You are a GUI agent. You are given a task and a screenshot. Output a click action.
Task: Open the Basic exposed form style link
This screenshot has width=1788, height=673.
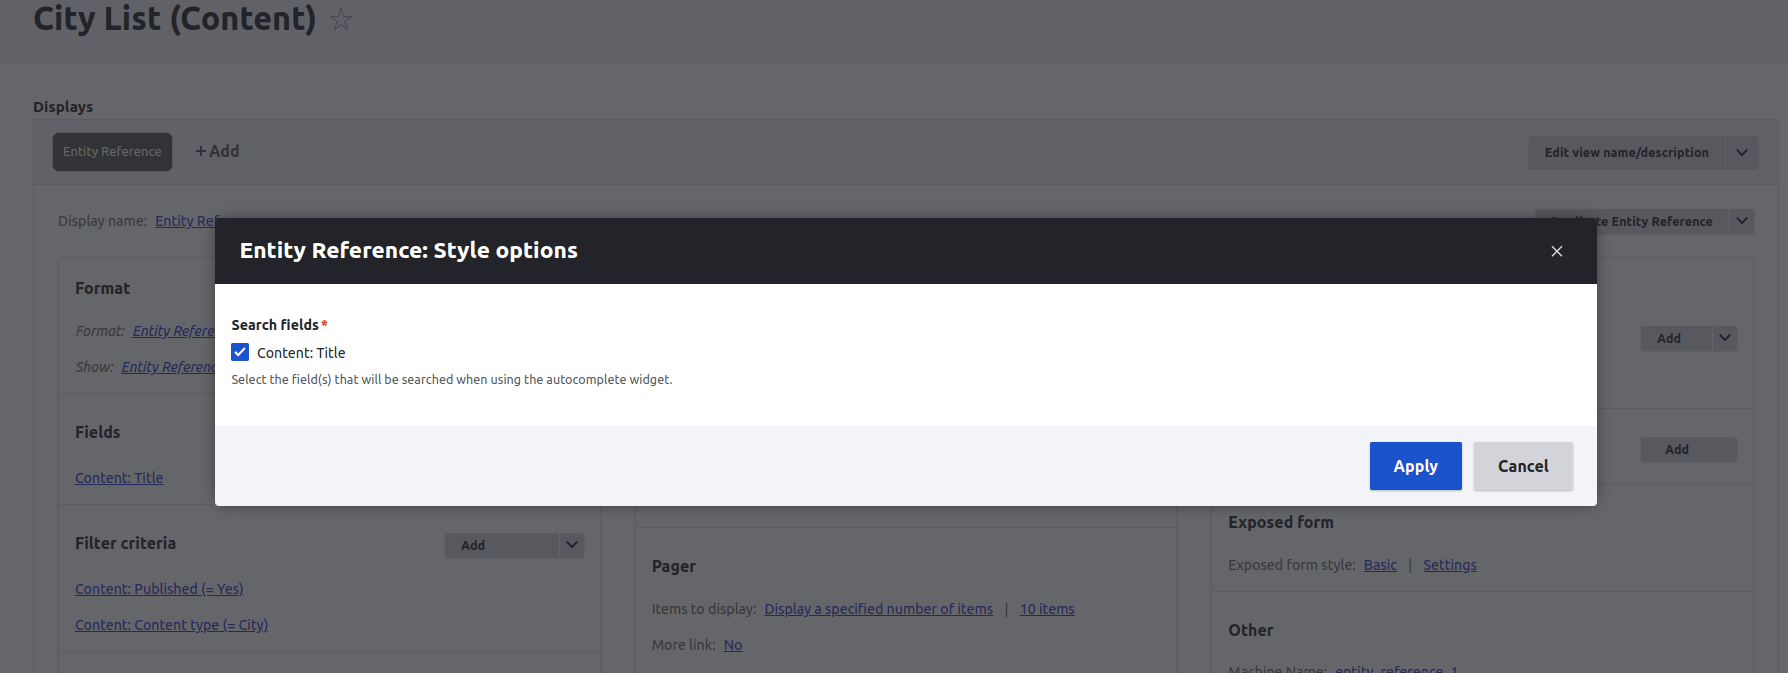point(1380,565)
